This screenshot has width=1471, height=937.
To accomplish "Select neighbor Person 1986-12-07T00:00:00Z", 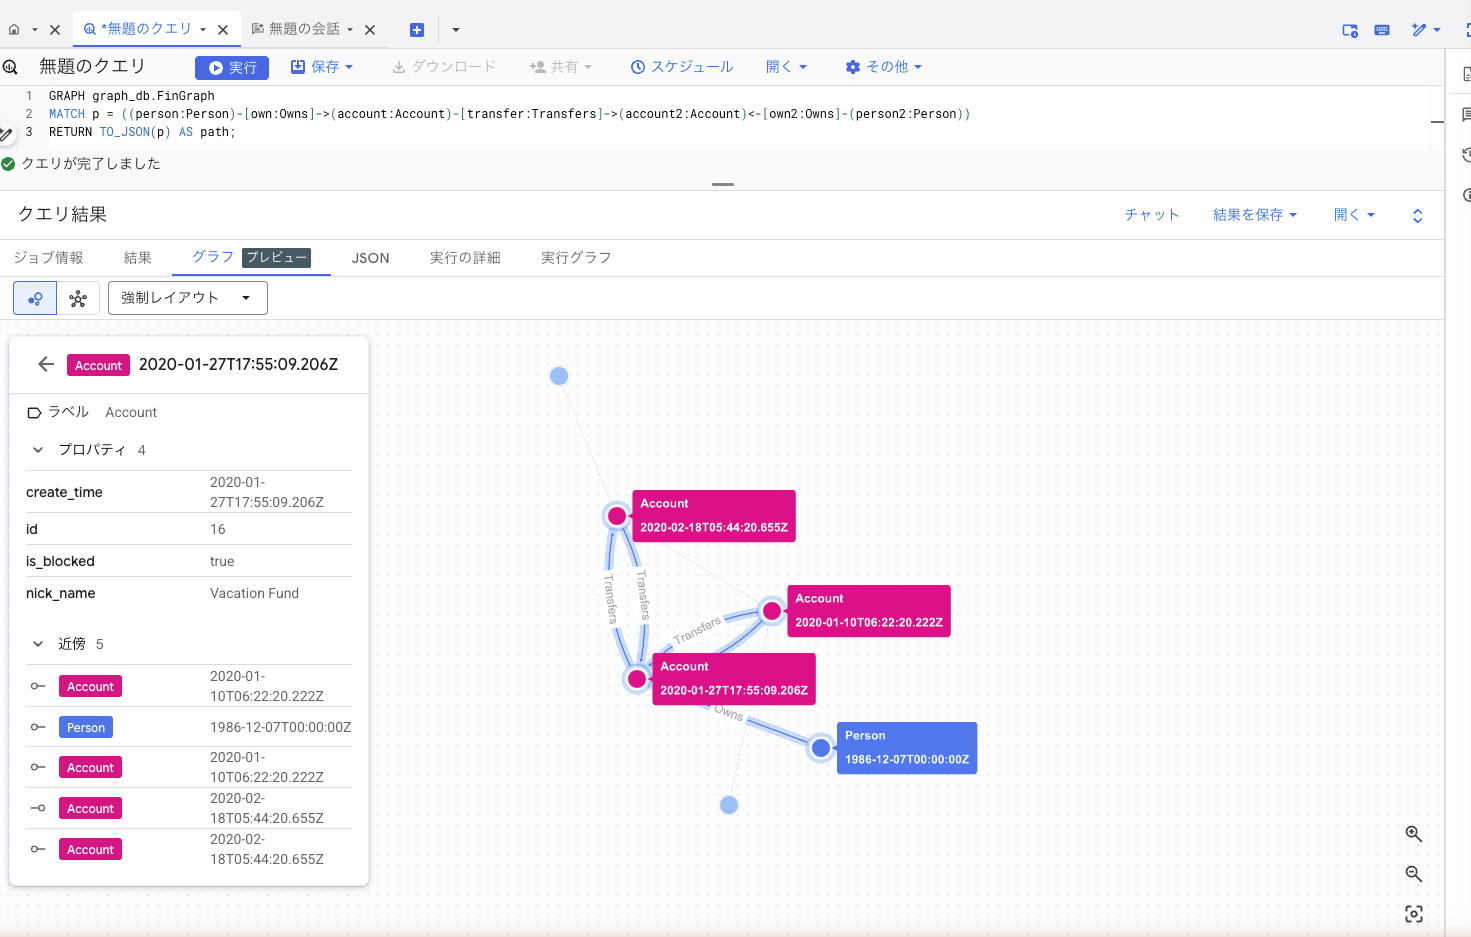I will coord(189,727).
